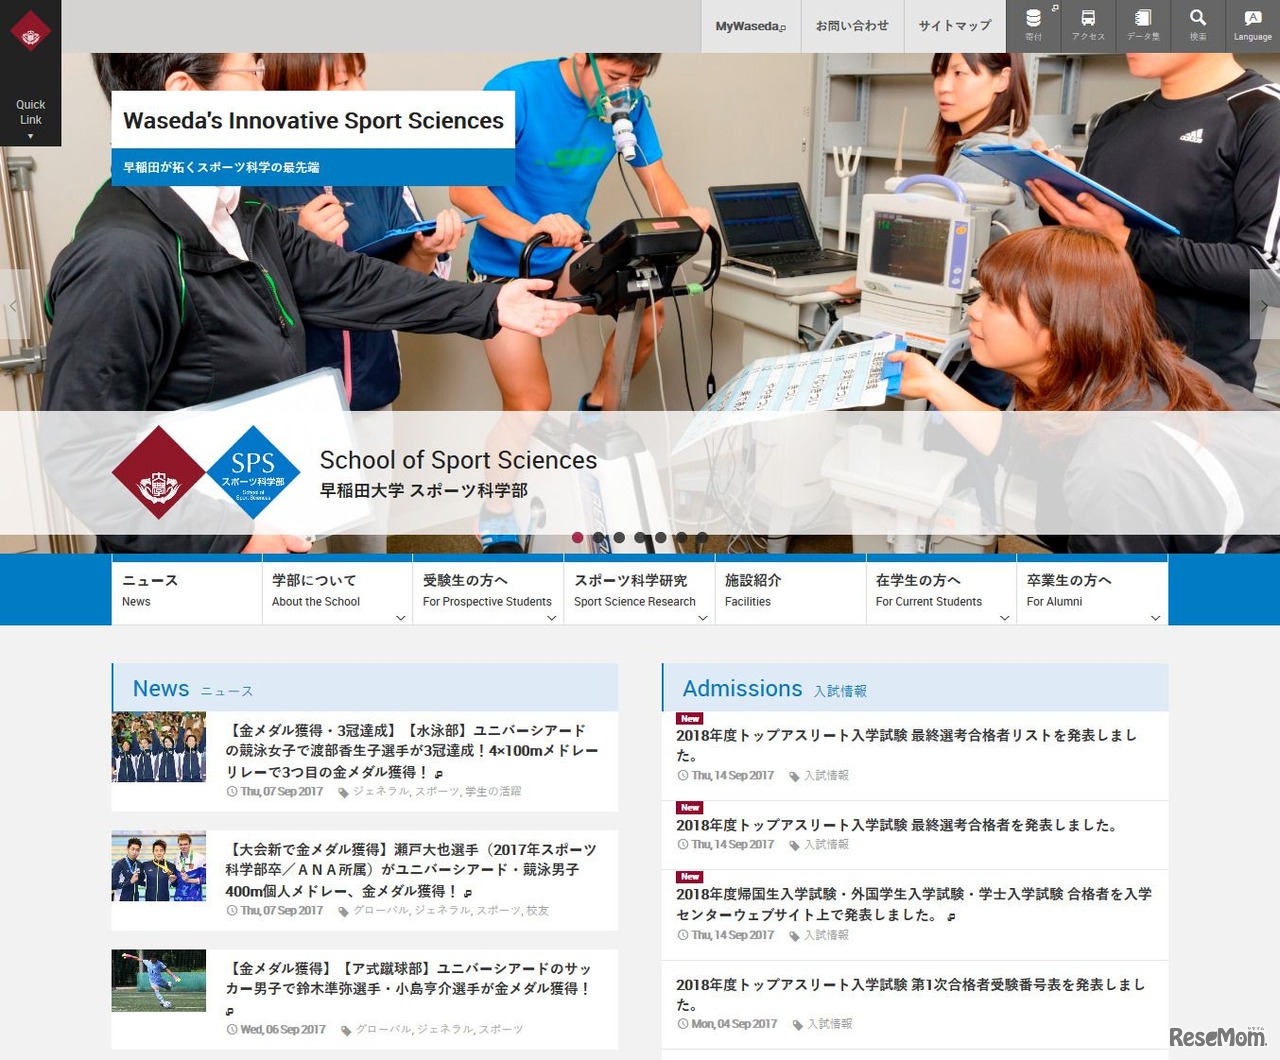This screenshot has width=1280, height=1060.
Task: Click the New badge on top Admissions entry
Action: pyautogui.click(x=689, y=718)
